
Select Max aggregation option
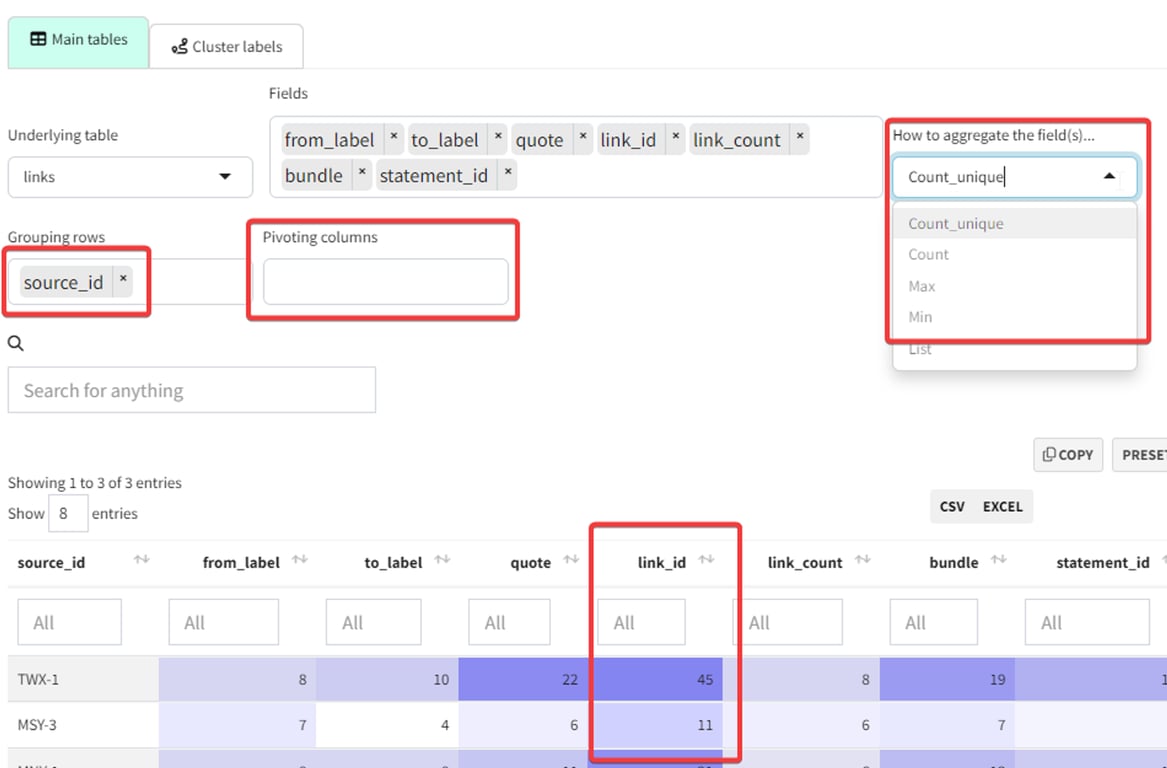coord(921,286)
